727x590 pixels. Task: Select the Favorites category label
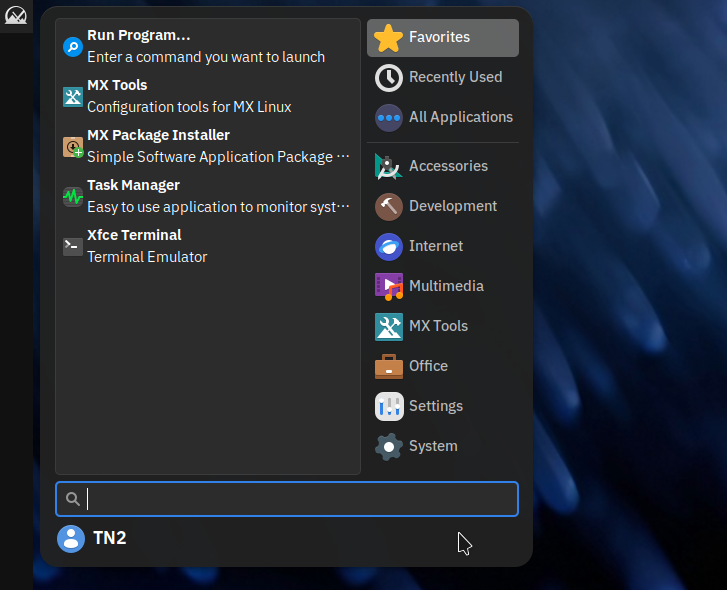(x=439, y=37)
